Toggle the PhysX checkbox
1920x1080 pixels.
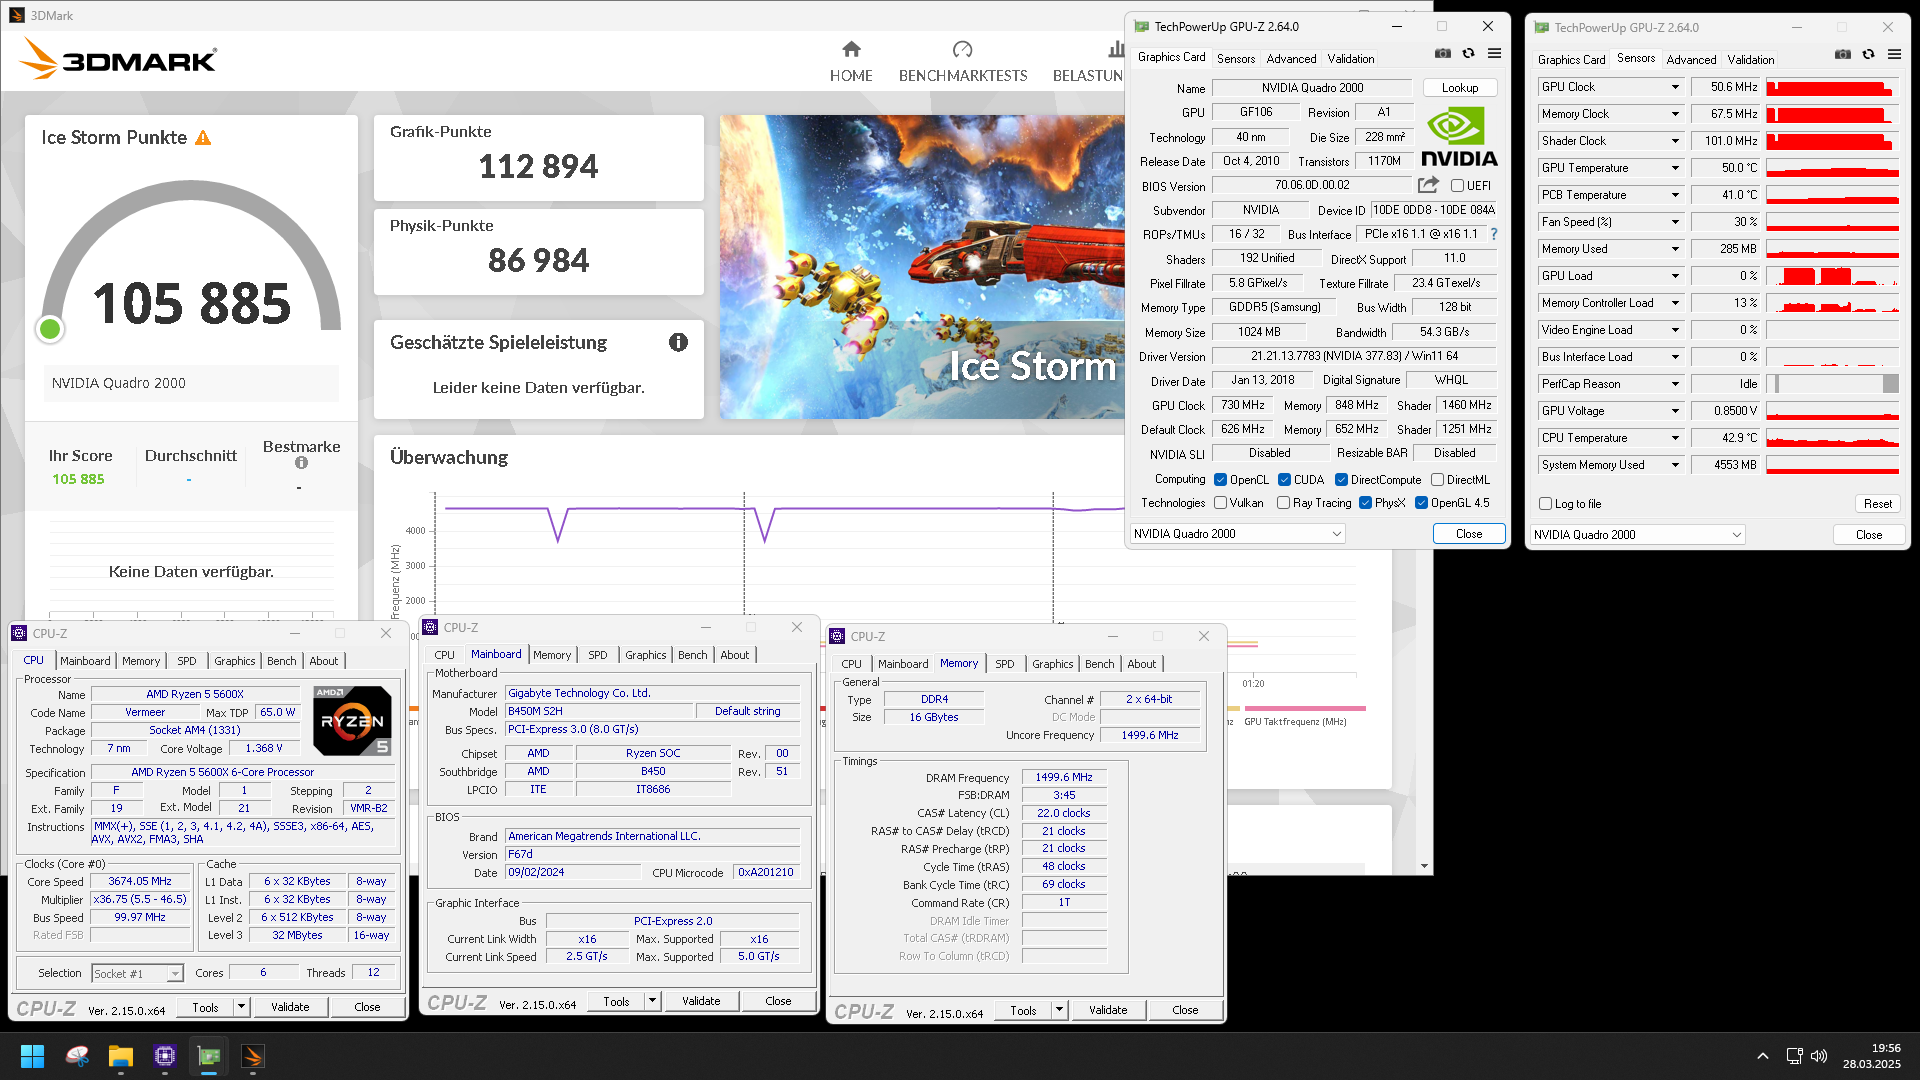[x=1365, y=503]
